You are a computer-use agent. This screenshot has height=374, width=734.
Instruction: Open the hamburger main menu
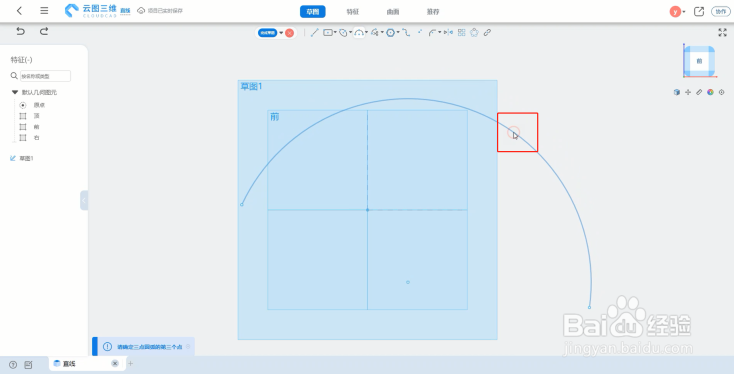tap(44, 11)
